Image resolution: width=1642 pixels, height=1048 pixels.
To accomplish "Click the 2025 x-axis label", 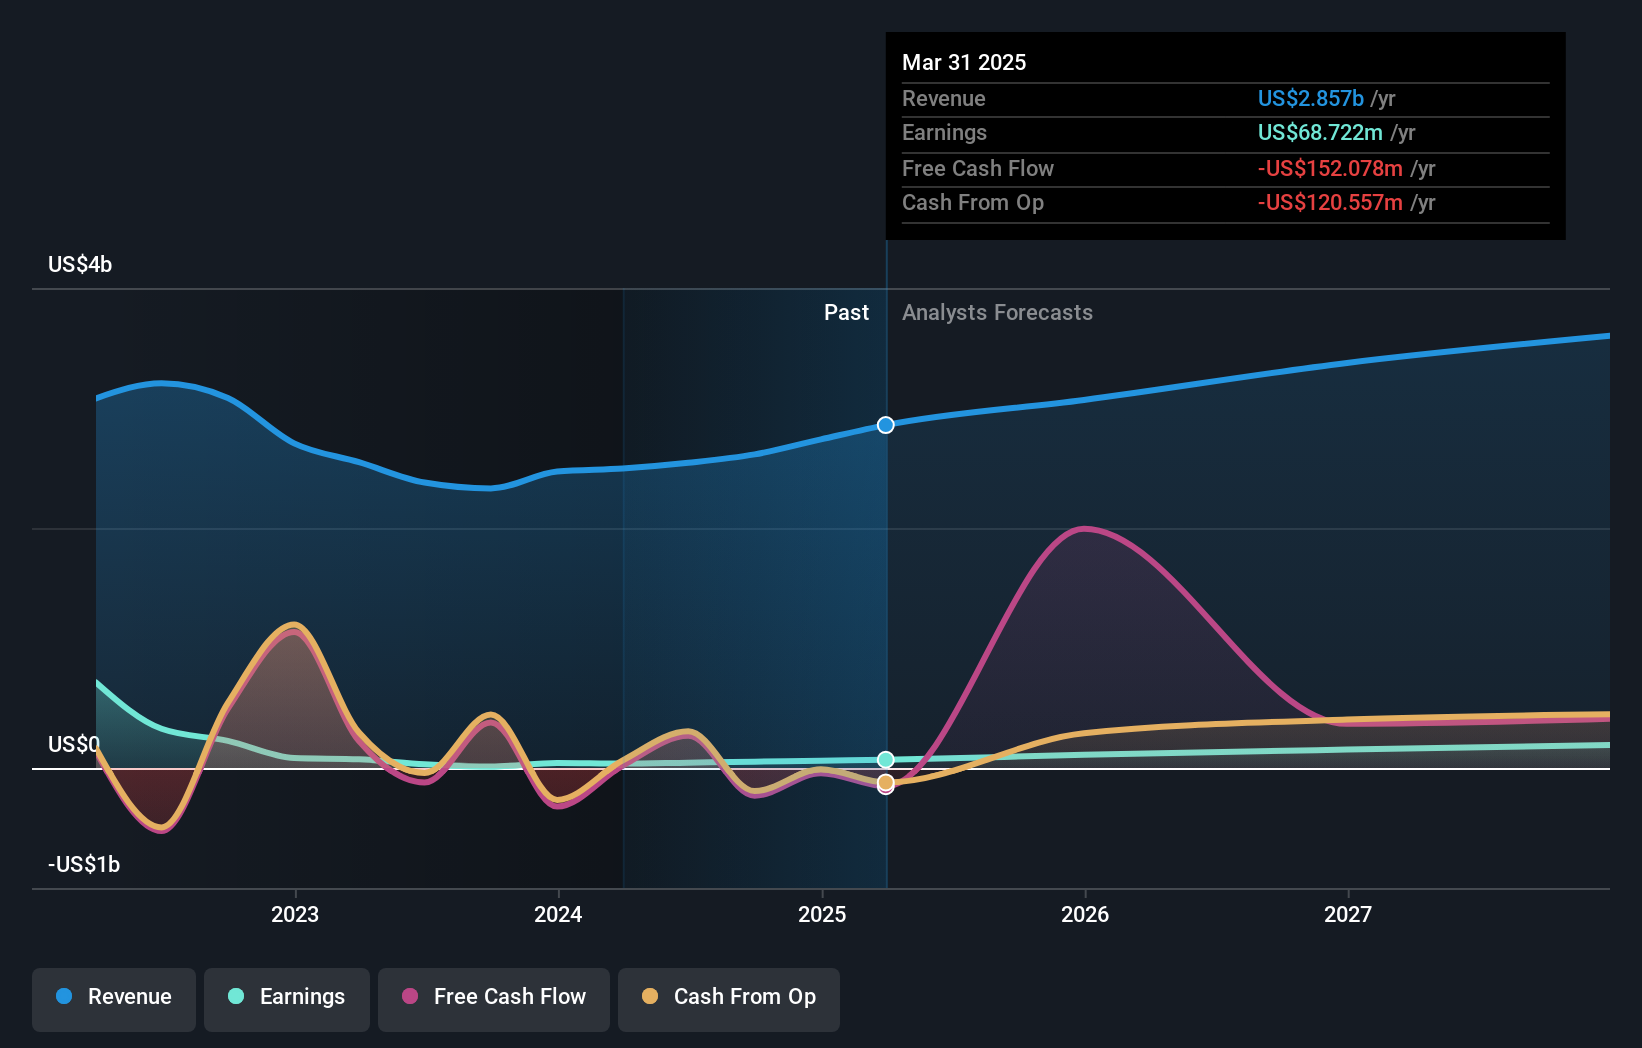I will pos(822,914).
